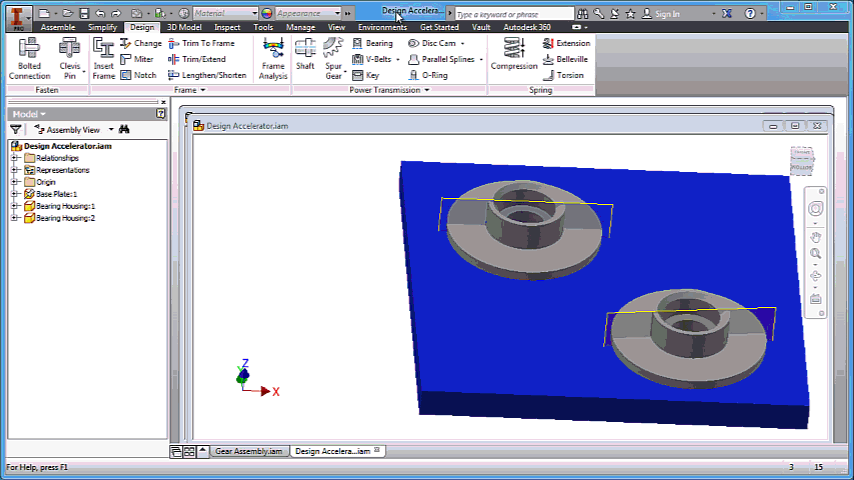Switch to the 3D Model ribbon tab
This screenshot has width=854, height=480.
184,27
